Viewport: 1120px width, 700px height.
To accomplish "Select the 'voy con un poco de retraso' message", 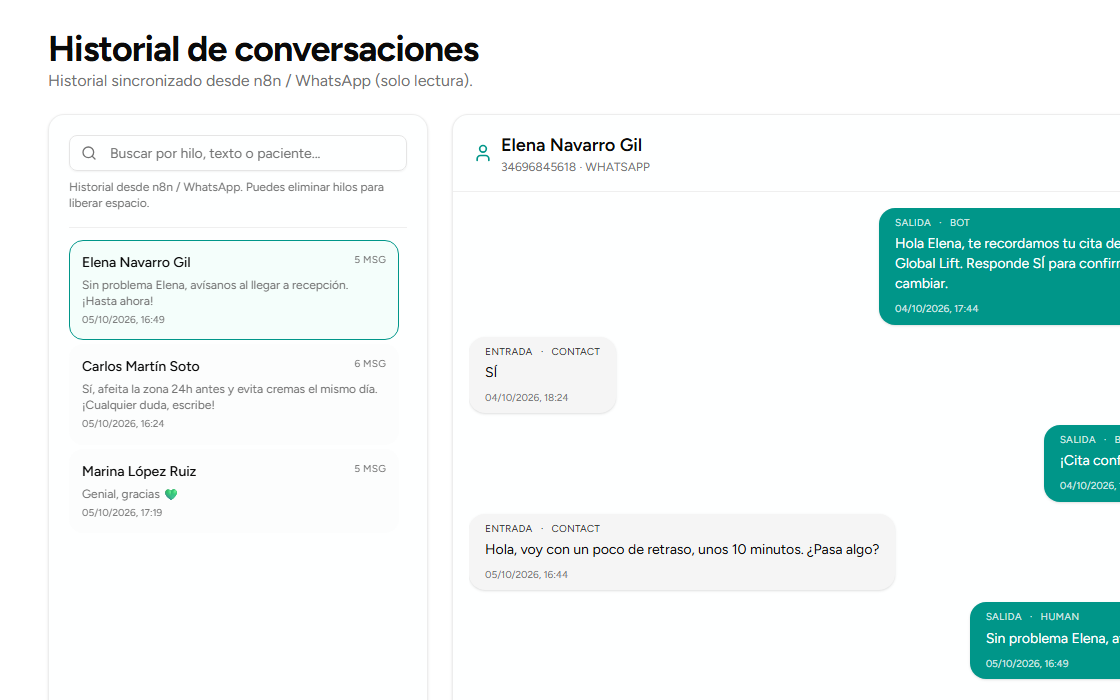I will (x=682, y=552).
